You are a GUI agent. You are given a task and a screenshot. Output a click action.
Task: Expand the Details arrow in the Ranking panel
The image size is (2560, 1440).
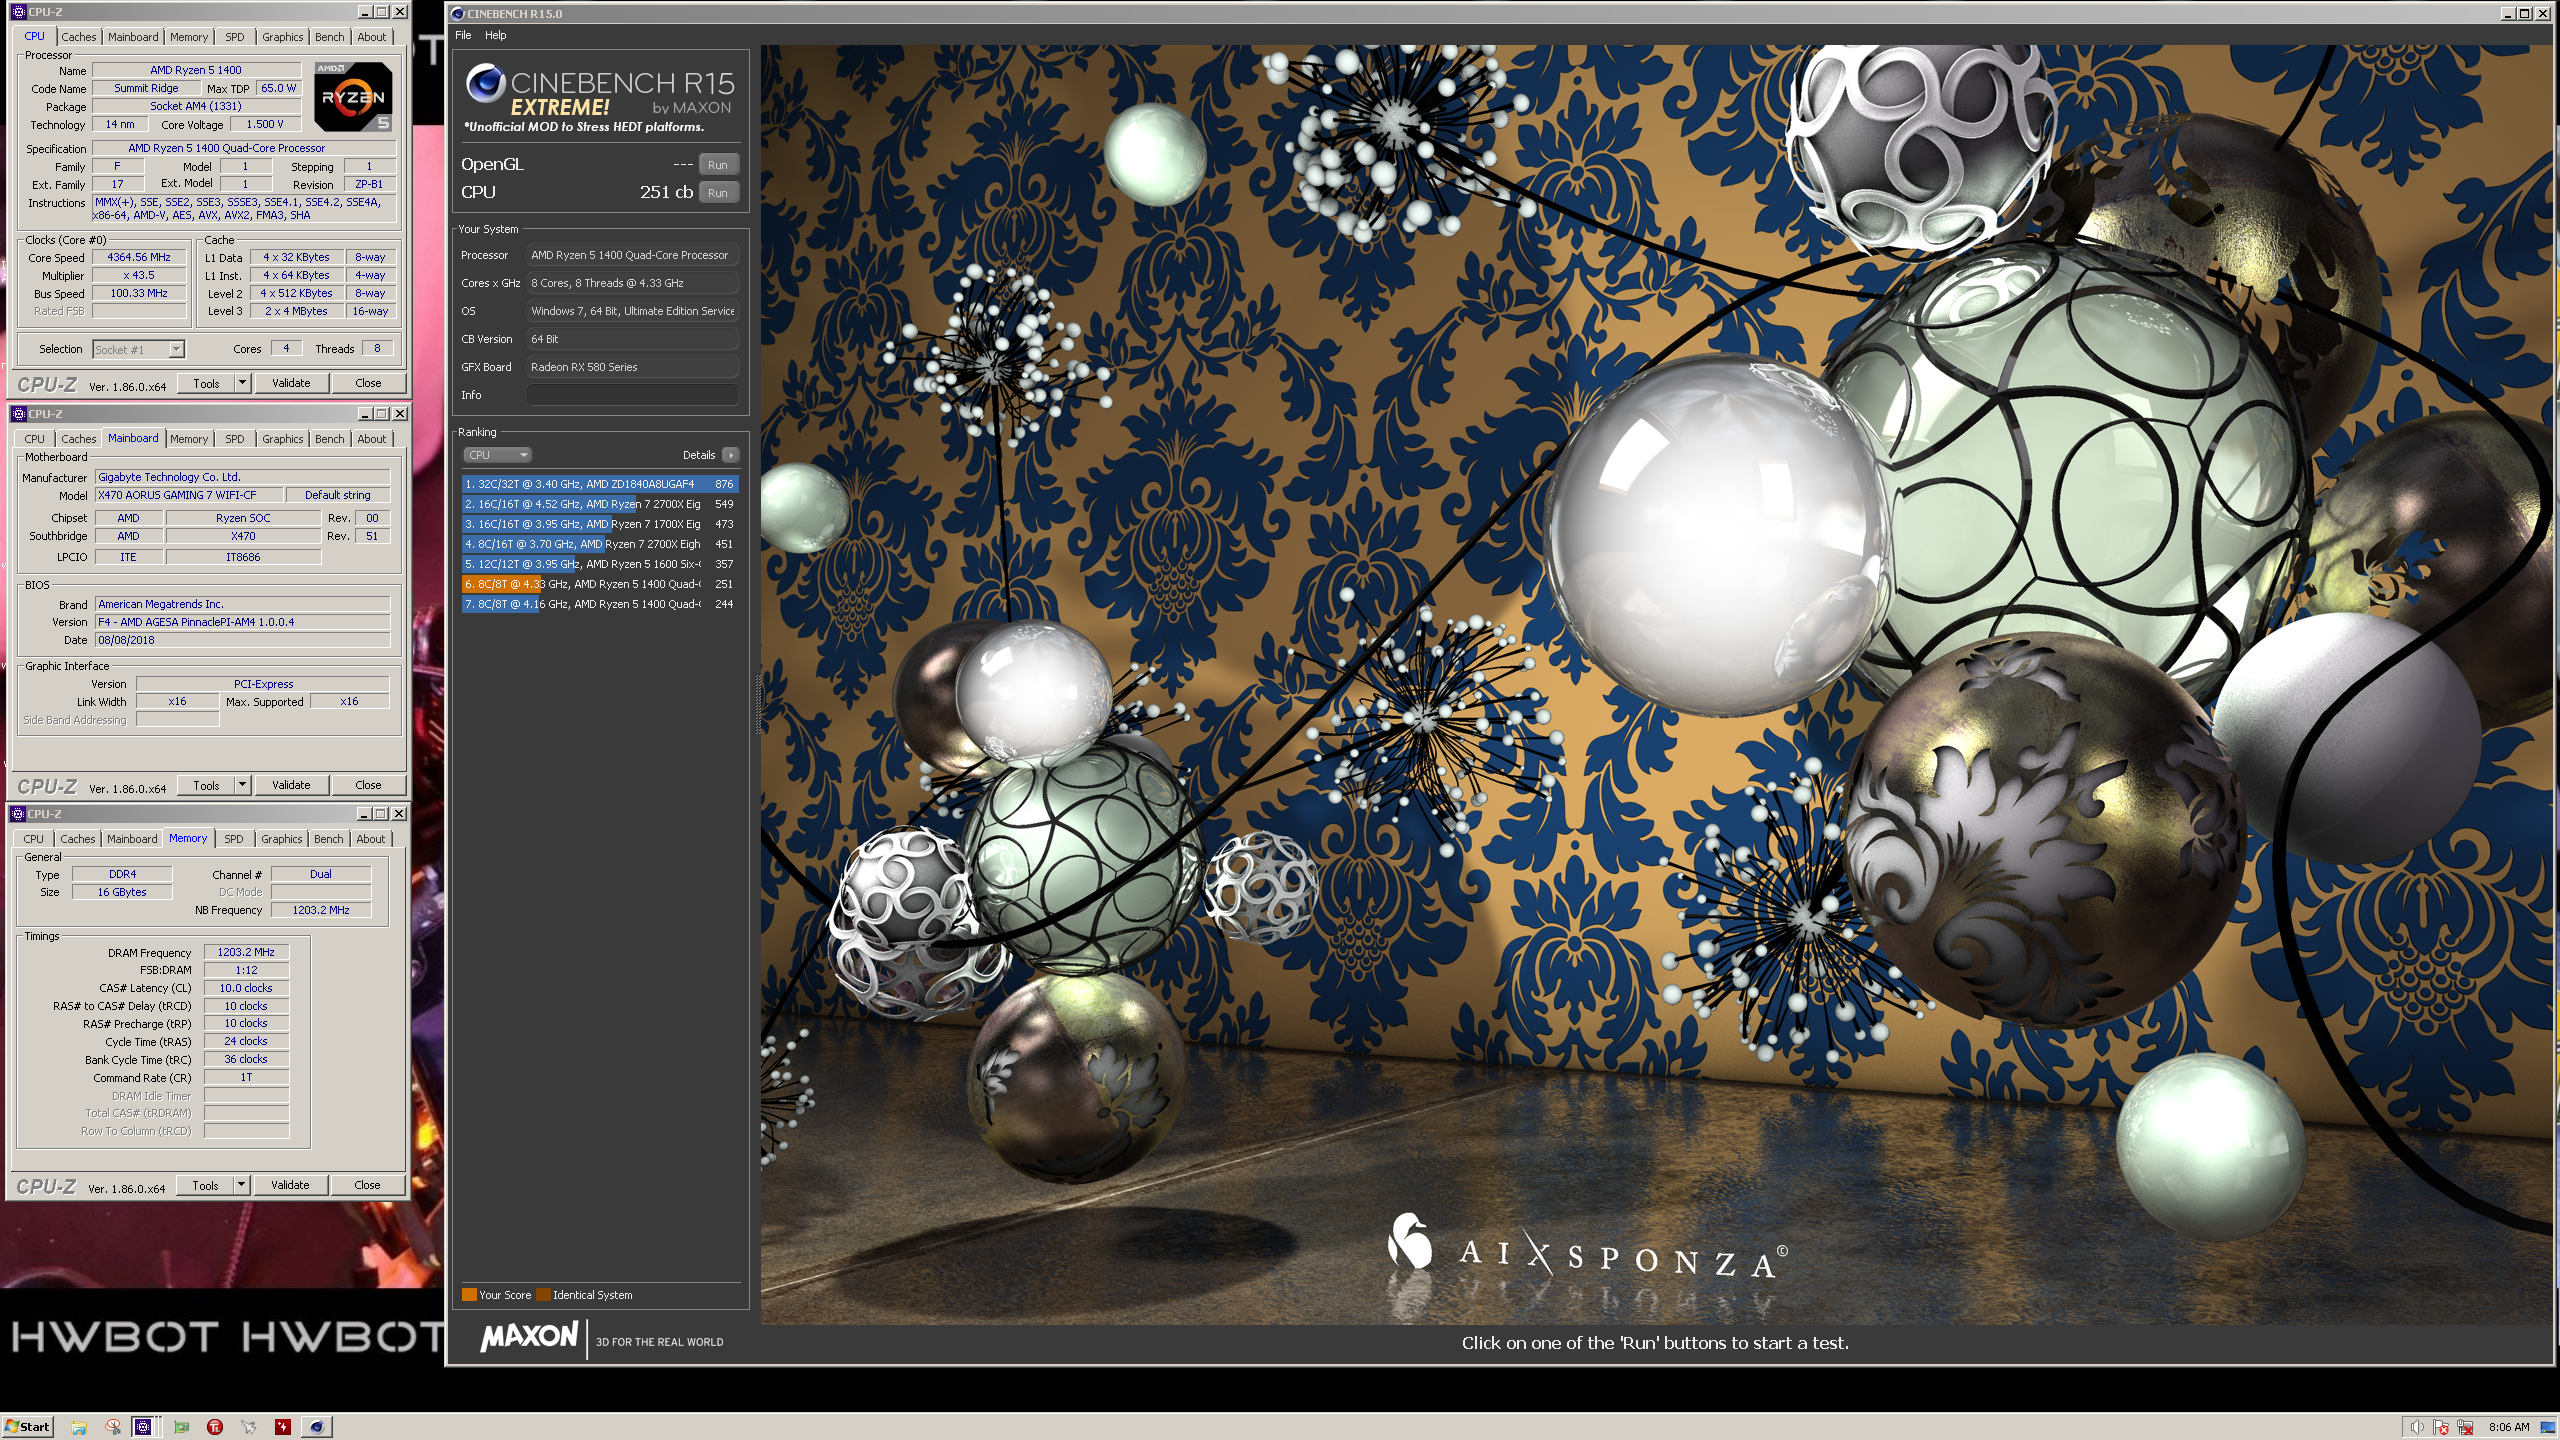pyautogui.click(x=731, y=455)
